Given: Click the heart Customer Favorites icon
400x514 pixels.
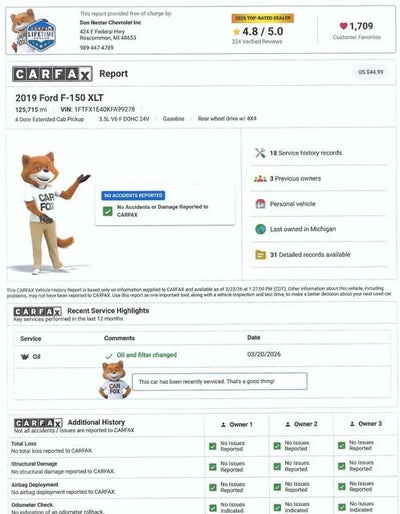Looking at the screenshot, I should (343, 26).
